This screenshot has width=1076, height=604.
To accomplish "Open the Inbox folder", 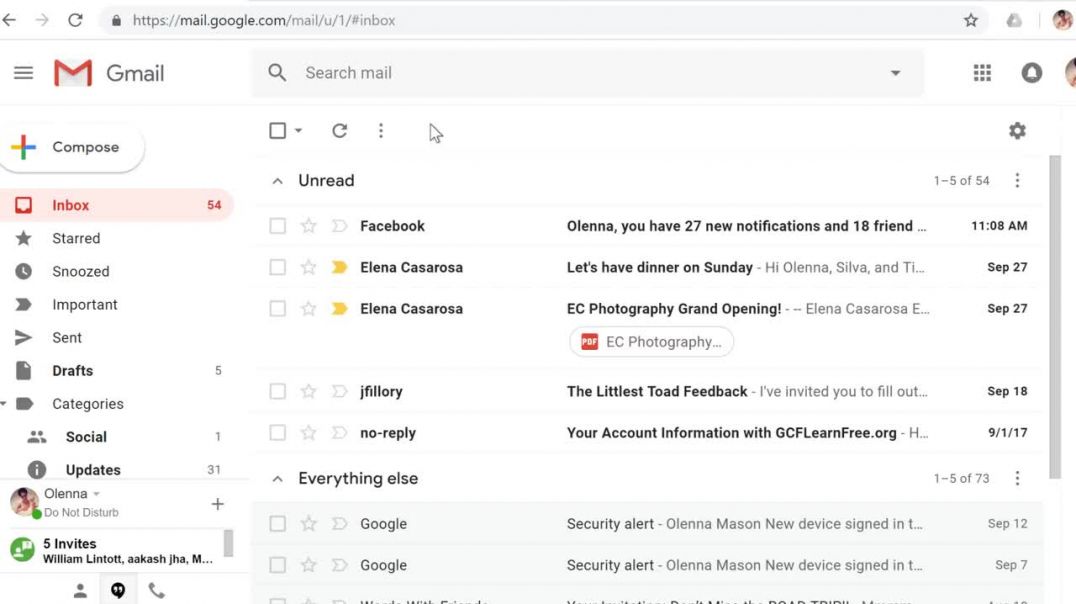I will tap(117, 205).
